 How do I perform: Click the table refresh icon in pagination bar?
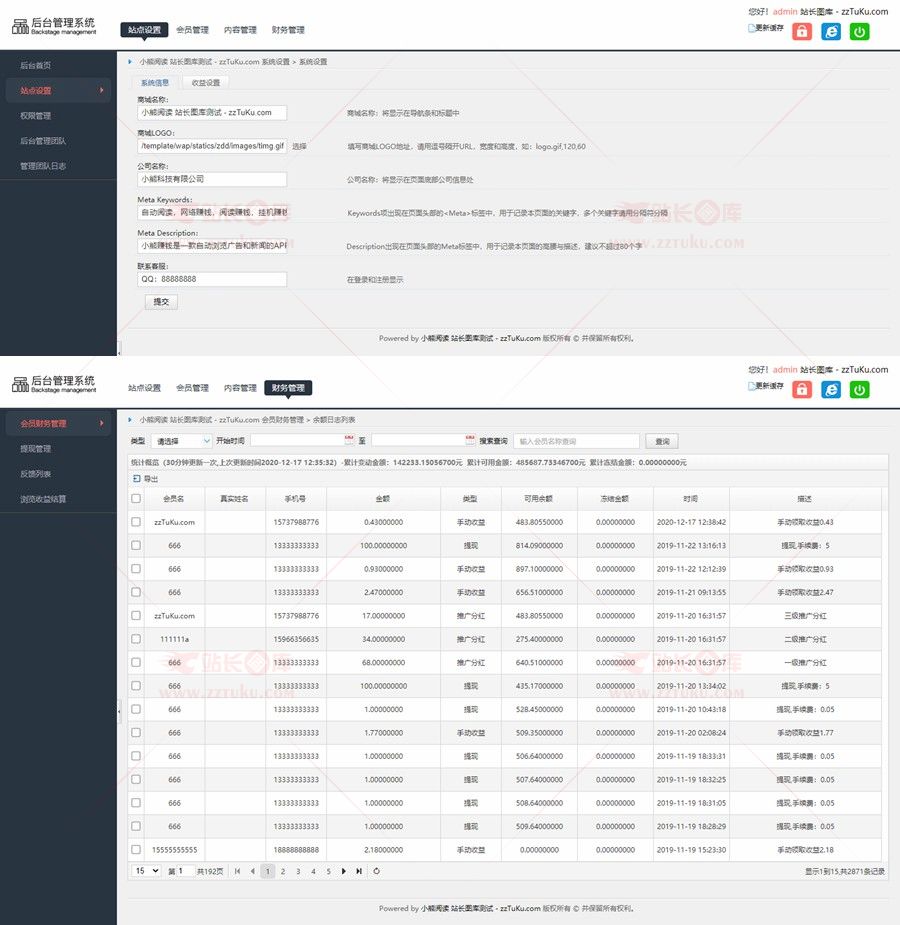(377, 871)
